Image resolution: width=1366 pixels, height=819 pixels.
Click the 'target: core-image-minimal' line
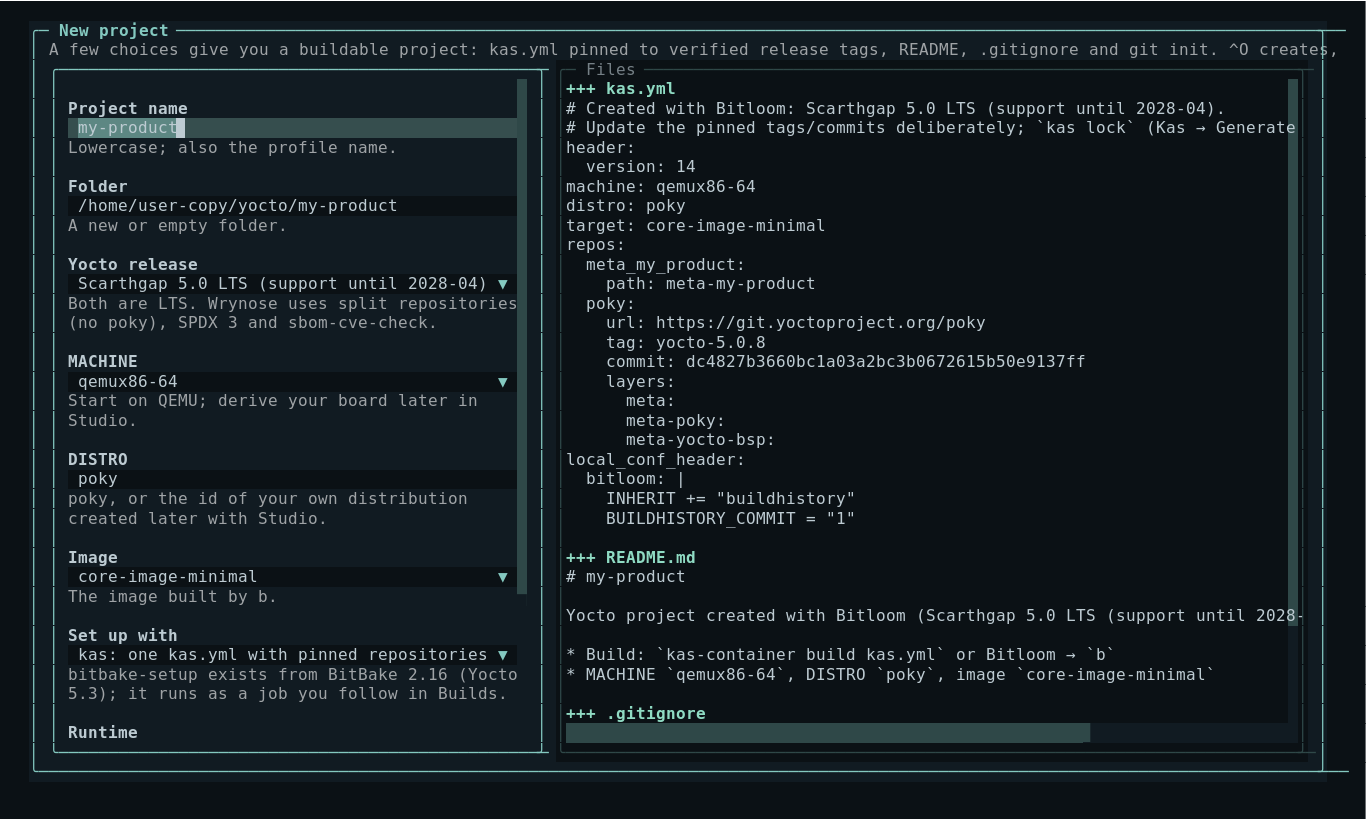696,226
